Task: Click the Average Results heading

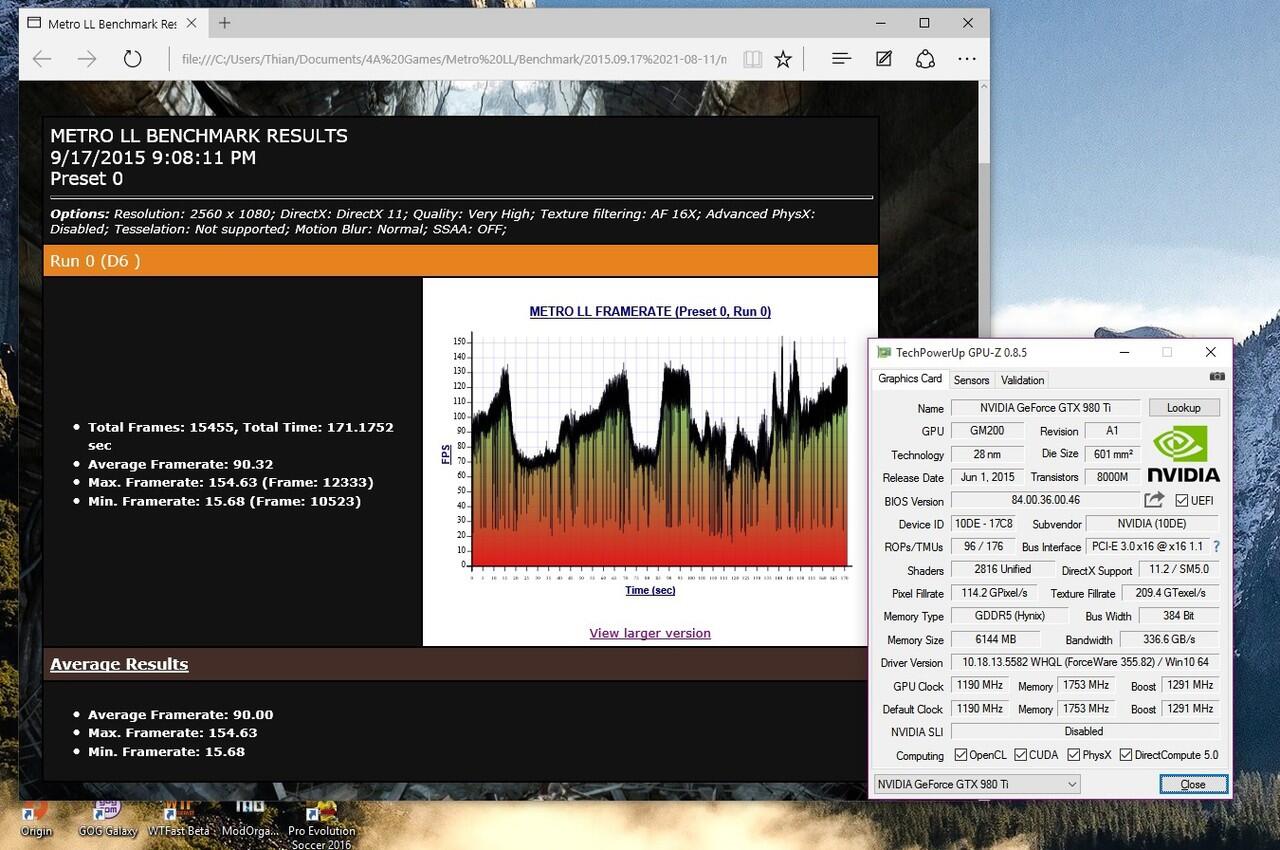Action: pos(119,664)
